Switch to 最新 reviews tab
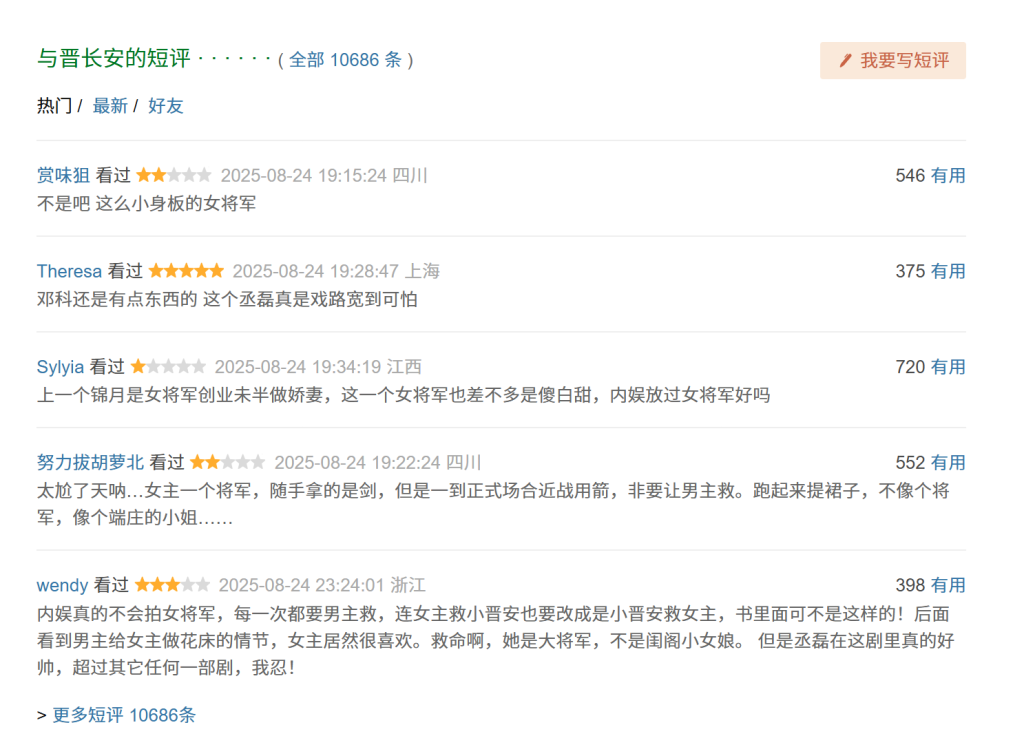Screen dimensions: 1024x747 pos(110,106)
